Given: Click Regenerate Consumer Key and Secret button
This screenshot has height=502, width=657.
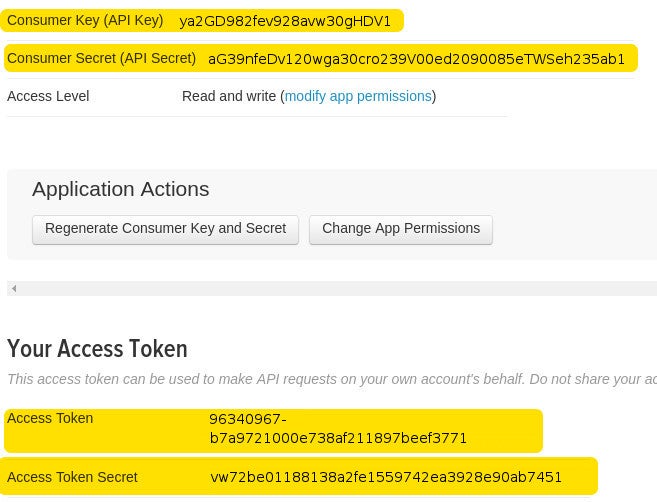Looking at the screenshot, I should [165, 229].
